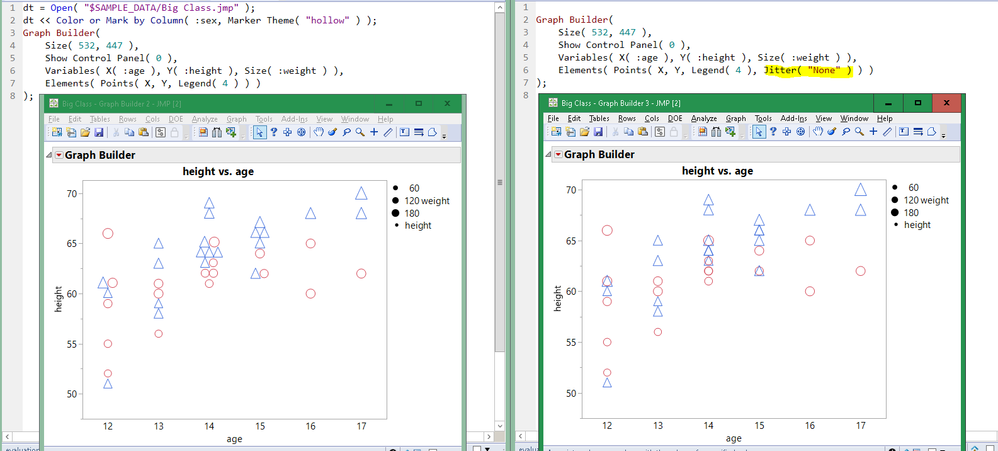
Task: Open View menu in Graph Builder 2
Action: point(324,119)
